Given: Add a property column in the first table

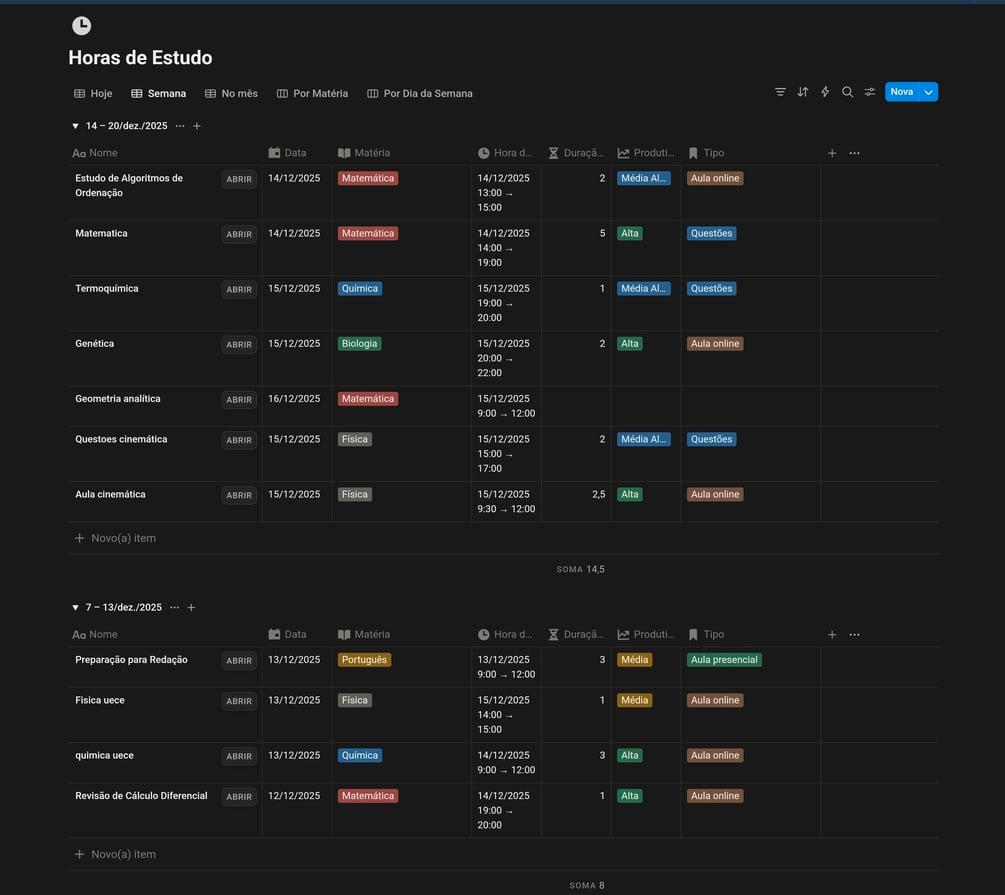Looking at the screenshot, I should click(x=832, y=153).
